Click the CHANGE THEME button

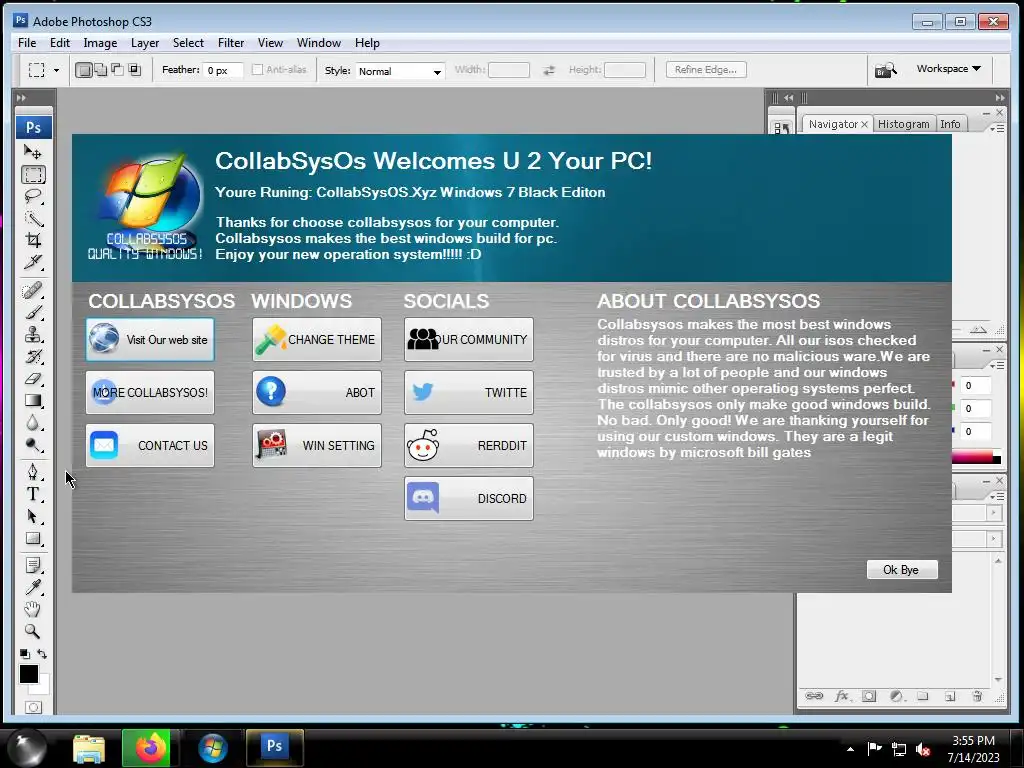point(317,340)
